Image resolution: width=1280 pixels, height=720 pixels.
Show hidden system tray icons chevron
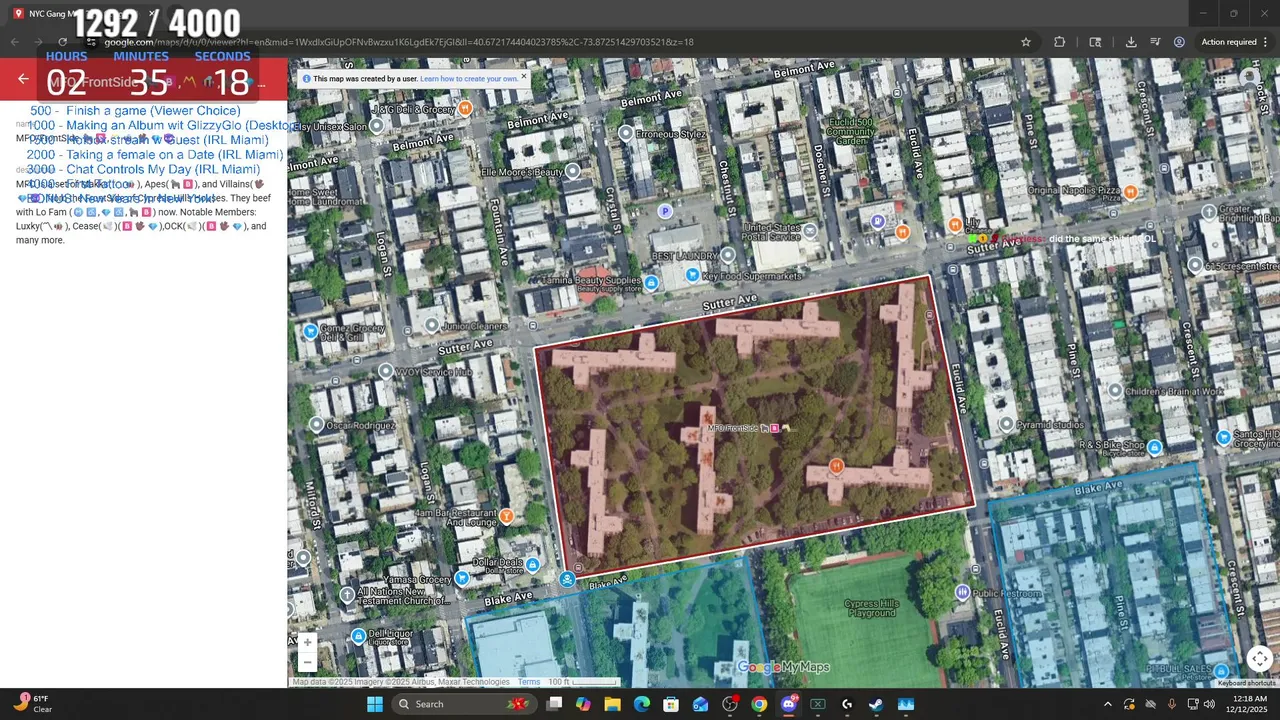(x=1107, y=704)
